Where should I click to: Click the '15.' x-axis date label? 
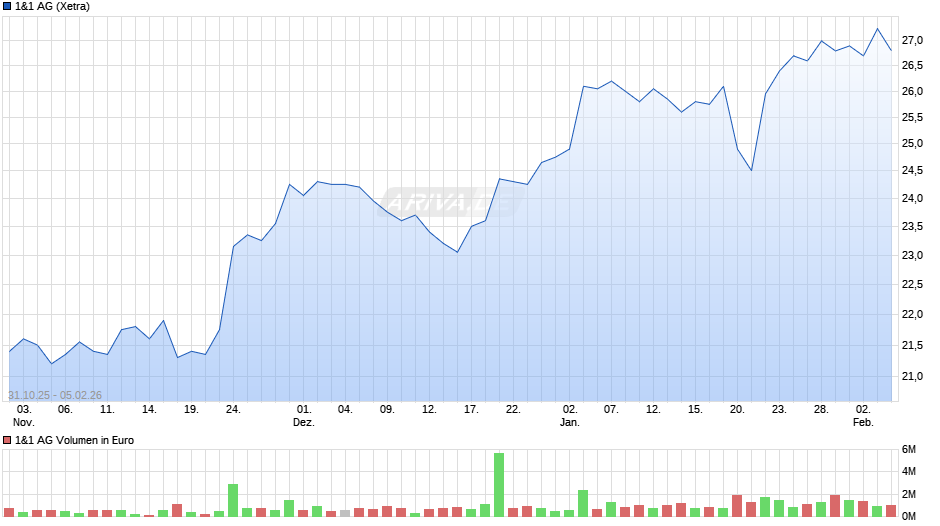[695, 410]
